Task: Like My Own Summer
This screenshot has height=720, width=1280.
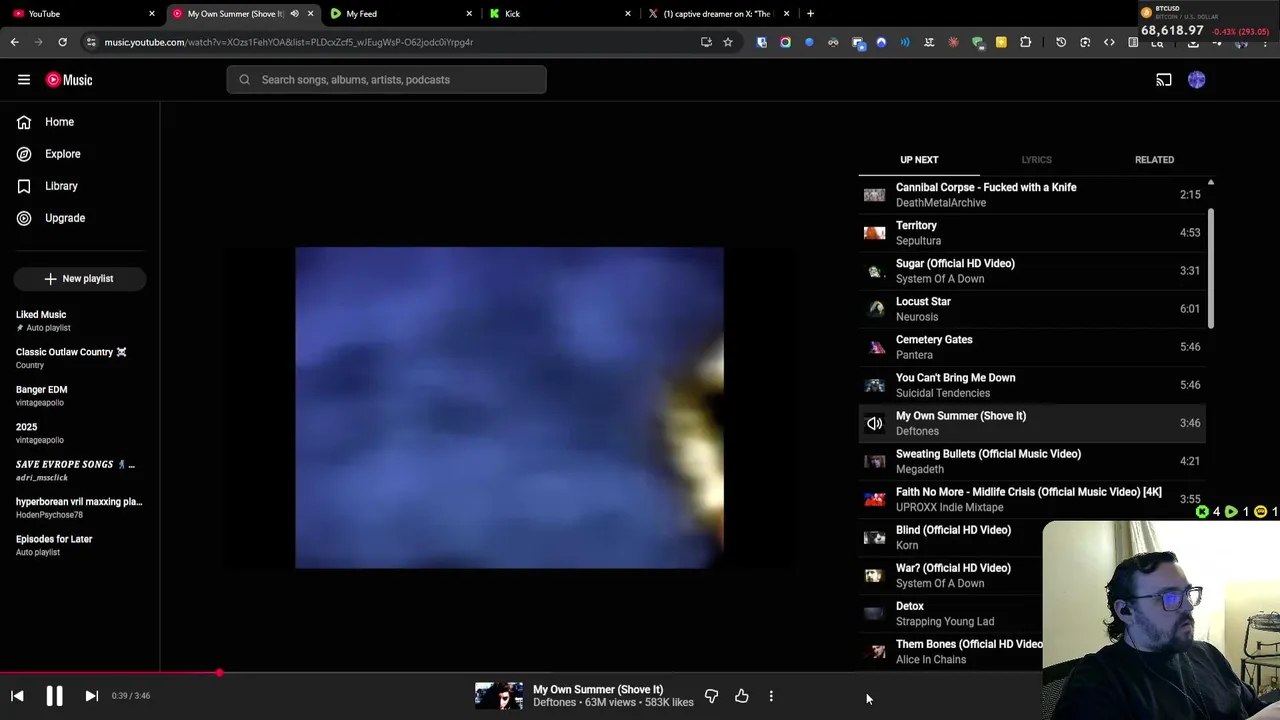Action: (742, 696)
